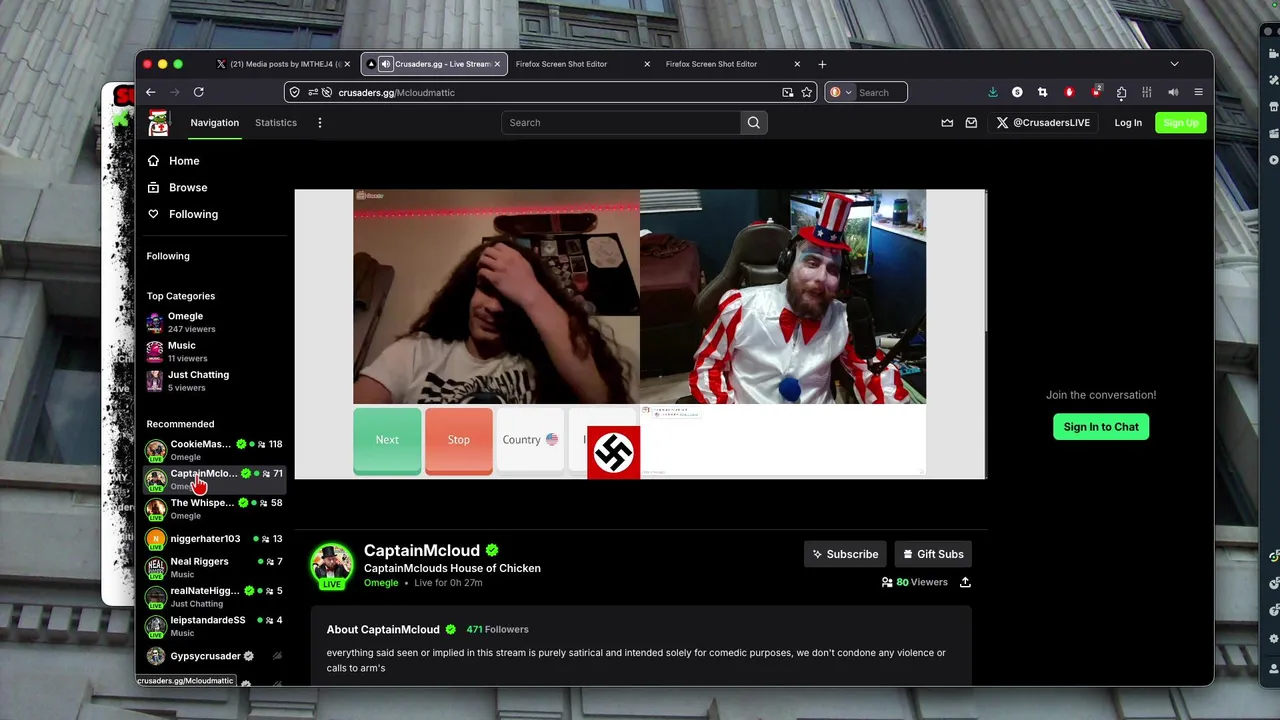Bookmark the page with the star icon
The width and height of the screenshot is (1280, 720).
tap(807, 92)
